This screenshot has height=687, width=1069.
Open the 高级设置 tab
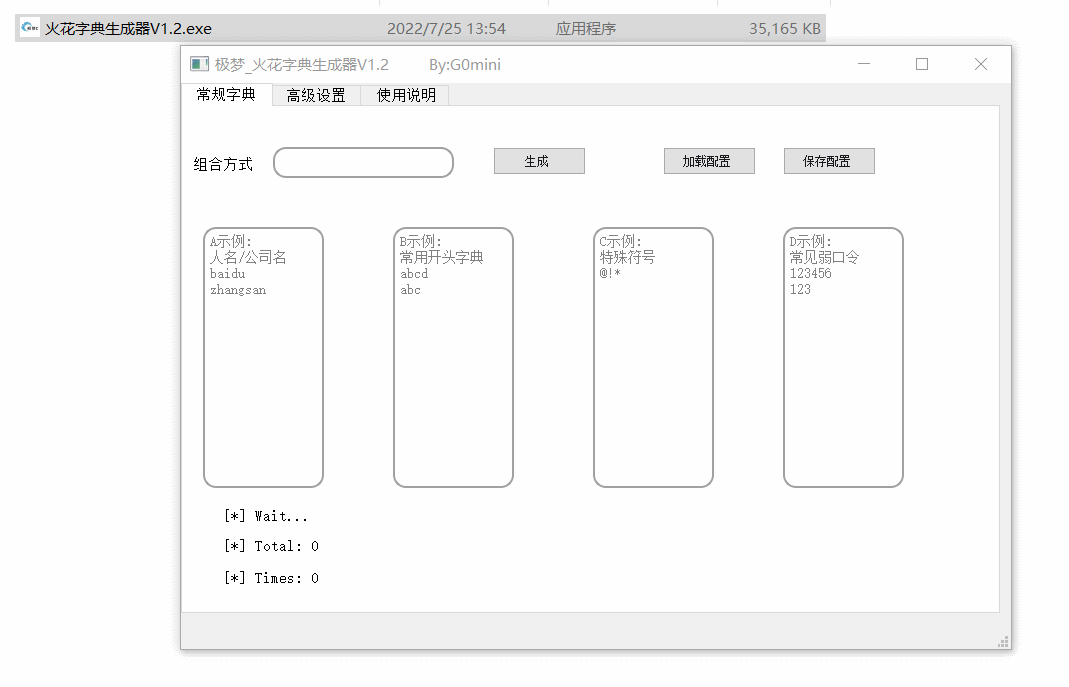(x=316, y=96)
